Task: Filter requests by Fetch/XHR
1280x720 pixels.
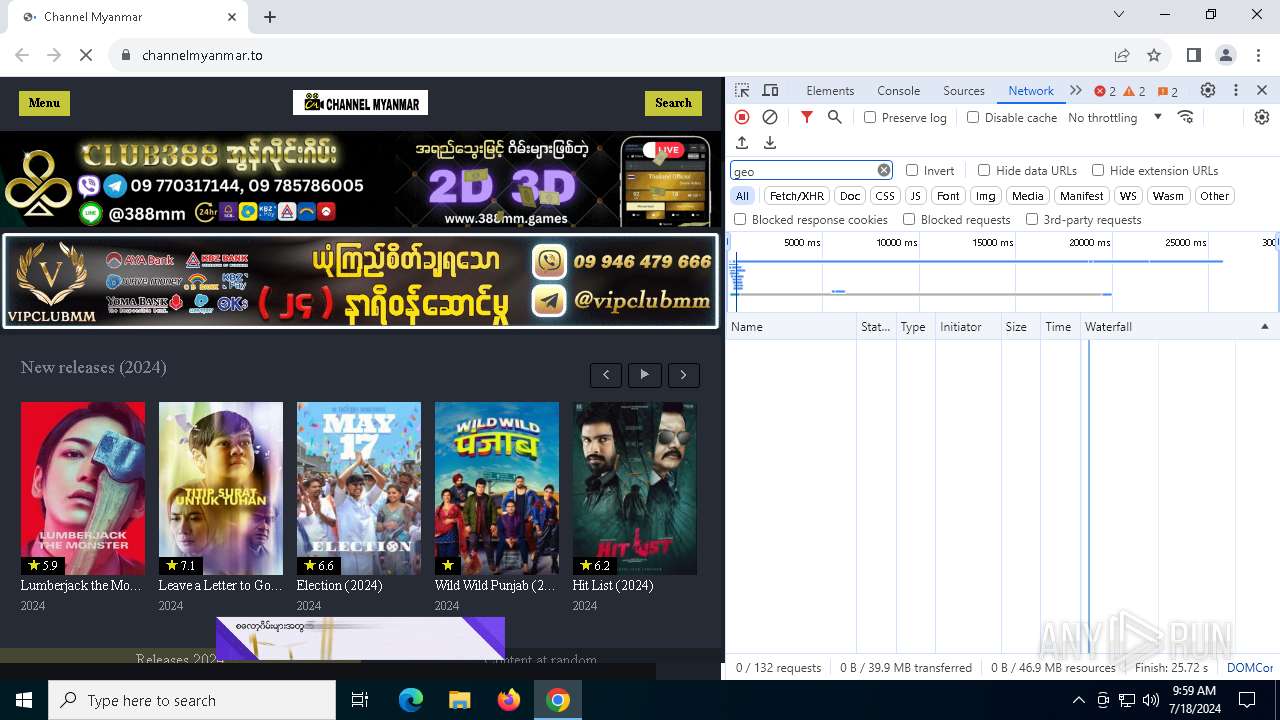Action: 797,196
